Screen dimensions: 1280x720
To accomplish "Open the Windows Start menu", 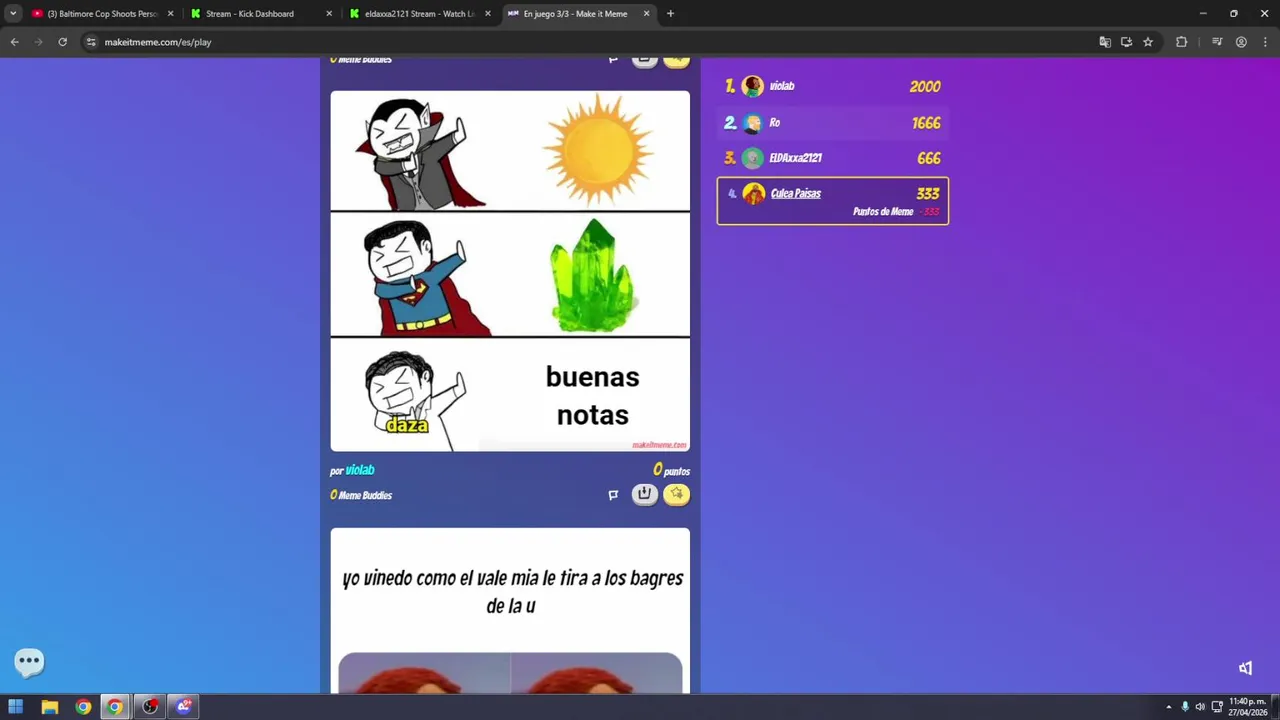I will pos(16,707).
